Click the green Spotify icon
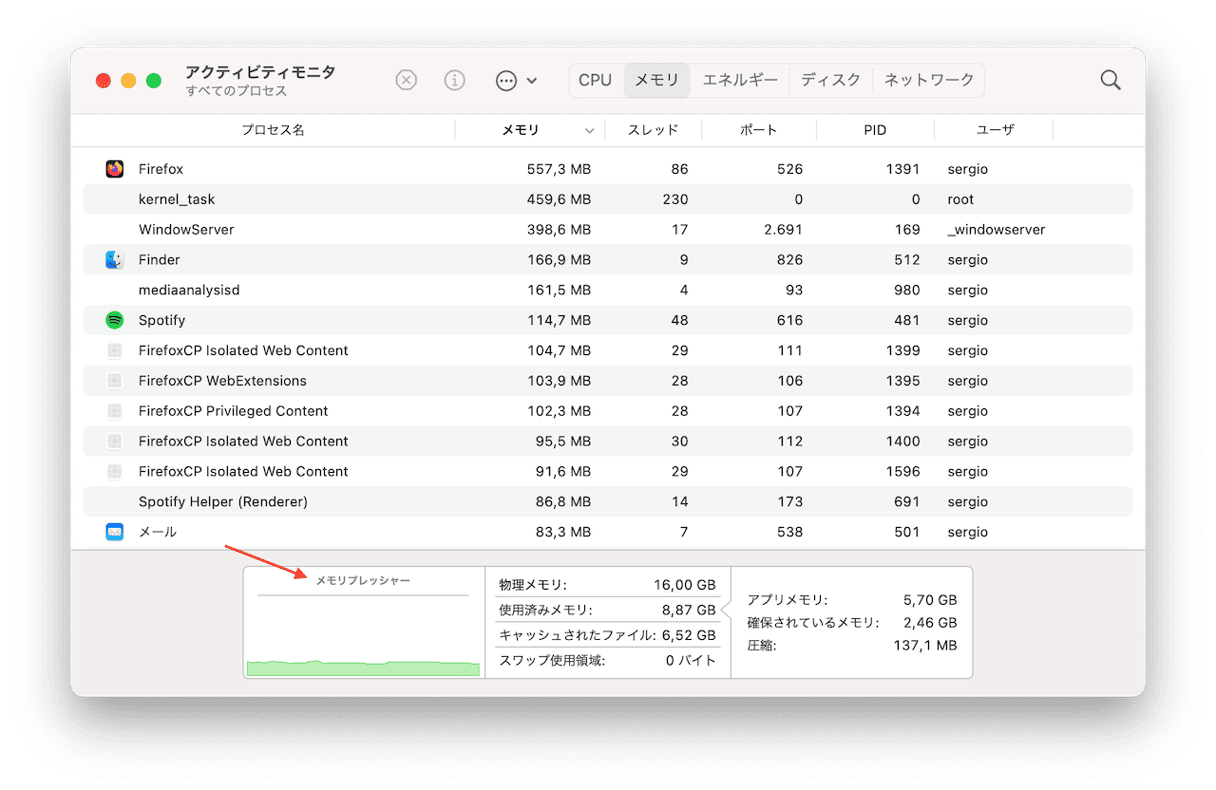Viewport: 1216px width, 790px height. (115, 320)
